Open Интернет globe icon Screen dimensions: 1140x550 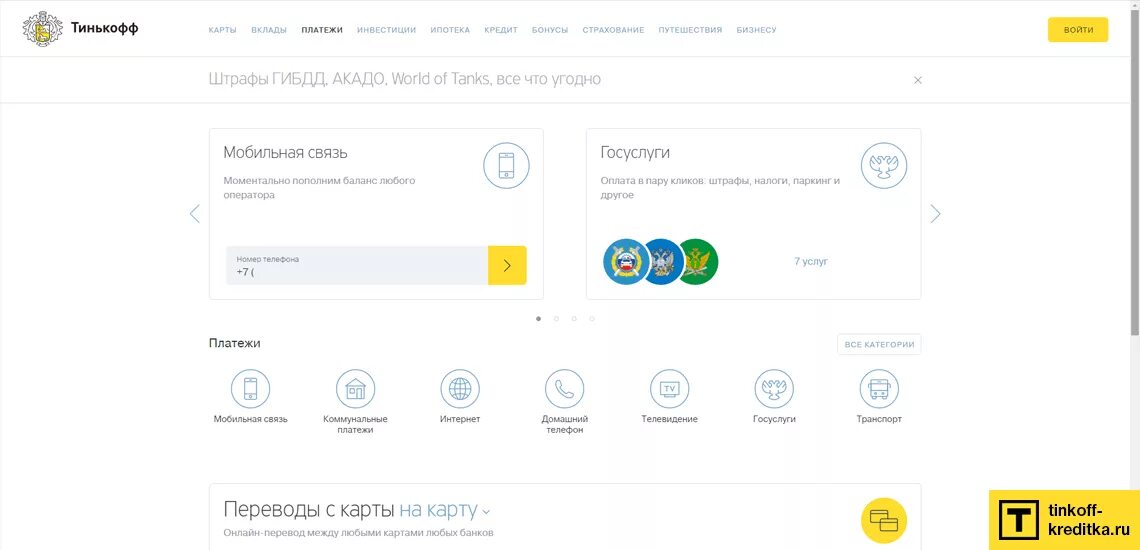pos(460,388)
